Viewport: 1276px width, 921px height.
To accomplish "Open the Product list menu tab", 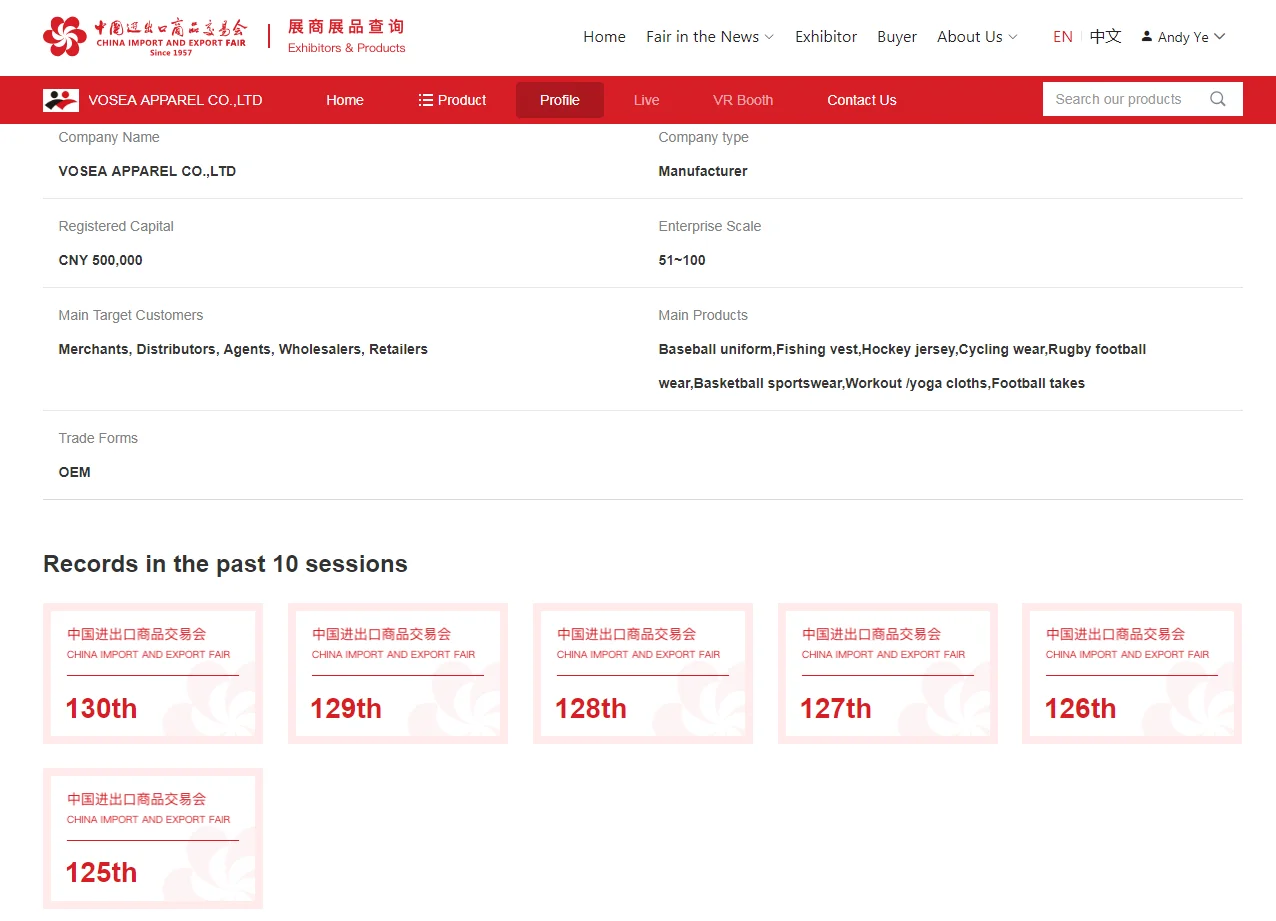I will coord(452,100).
